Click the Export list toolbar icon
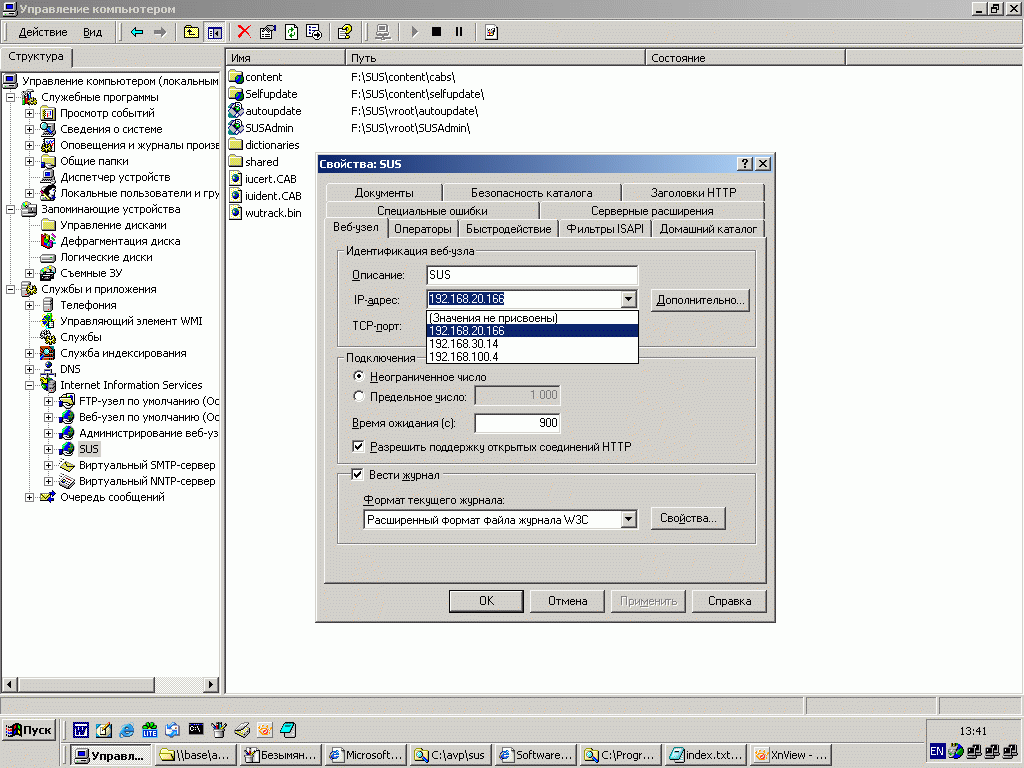1024x768 pixels. point(314,31)
